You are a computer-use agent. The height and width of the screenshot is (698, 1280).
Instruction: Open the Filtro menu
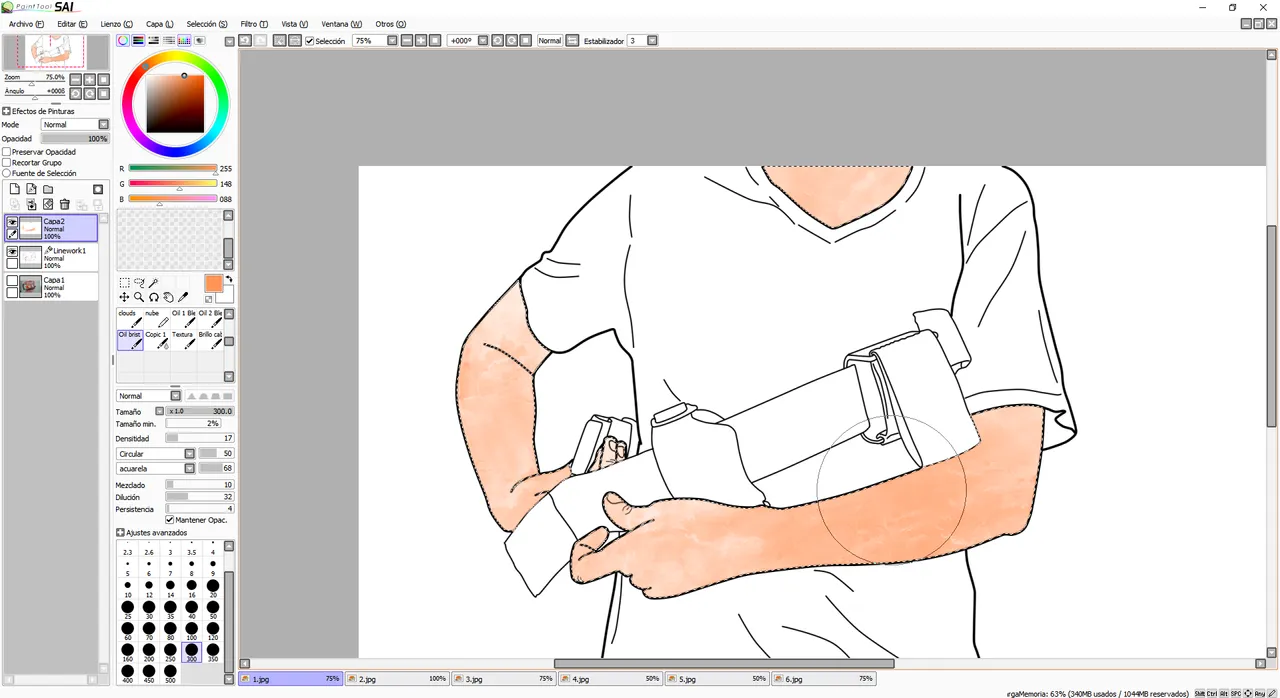click(254, 24)
